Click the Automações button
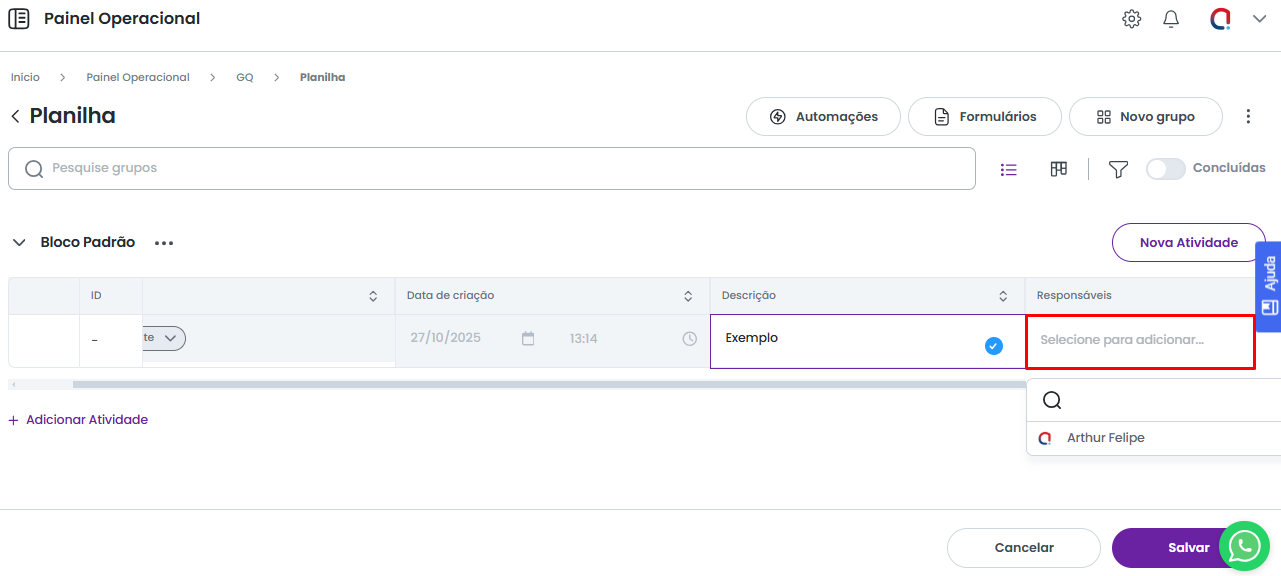 823,117
